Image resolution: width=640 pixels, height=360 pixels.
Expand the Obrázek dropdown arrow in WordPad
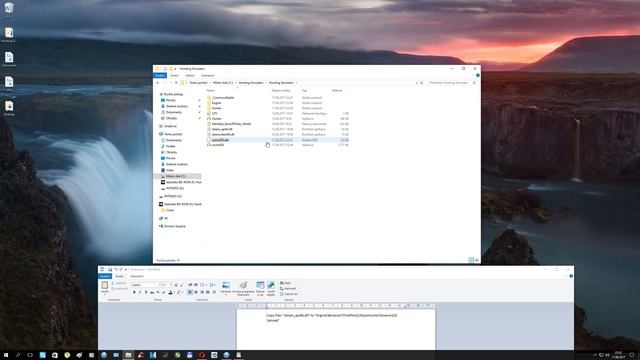pos(226,295)
